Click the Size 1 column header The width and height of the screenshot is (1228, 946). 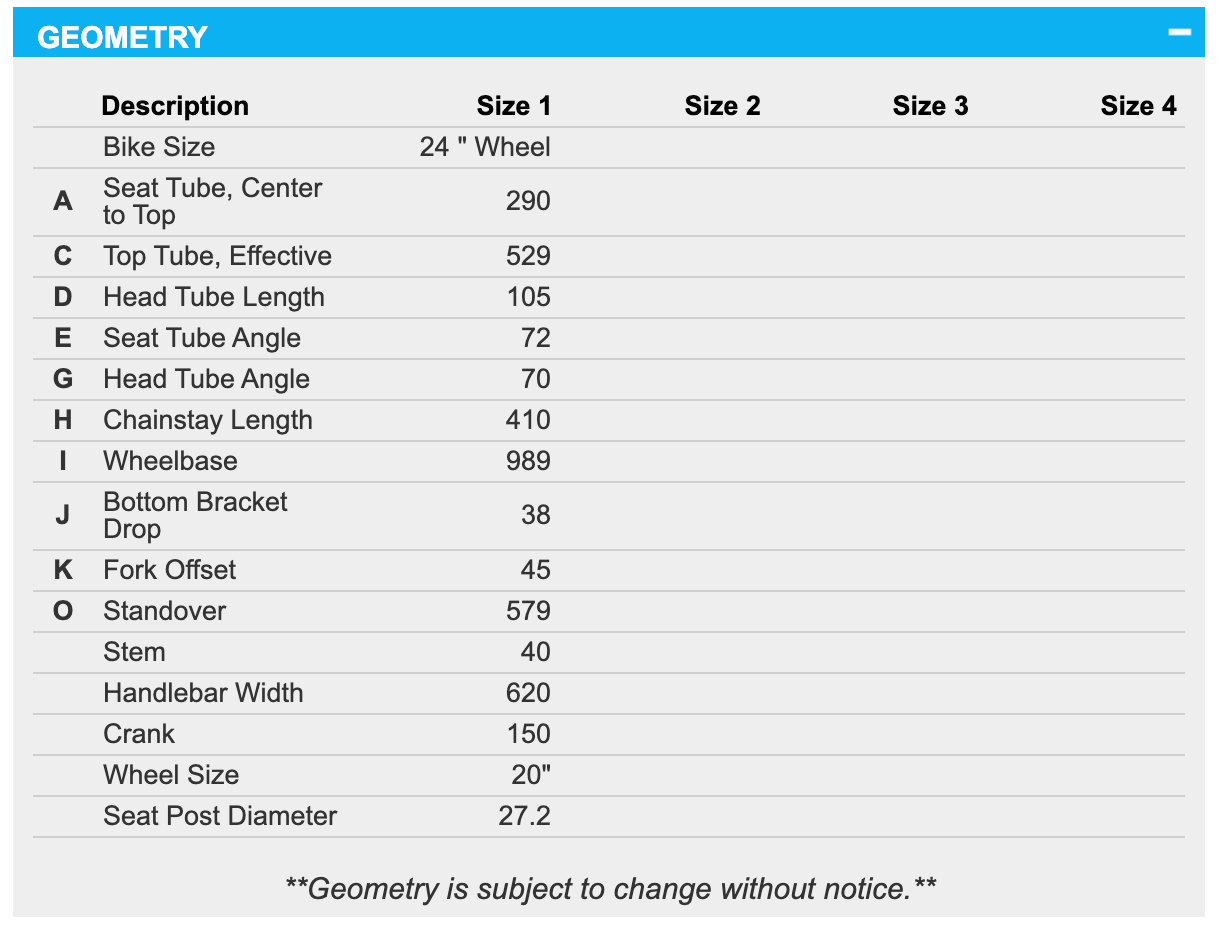click(513, 106)
